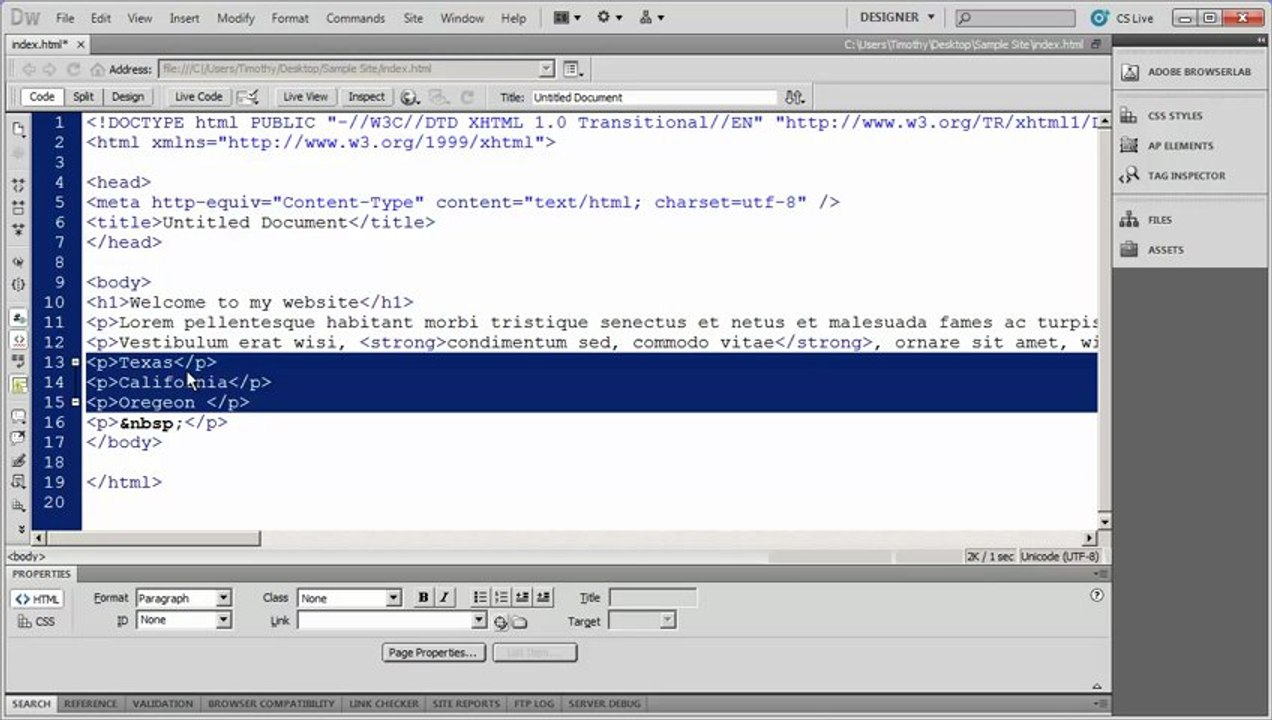The image size is (1272, 720).
Task: Open the Class dropdown in Properties
Action: pyautogui.click(x=349, y=598)
